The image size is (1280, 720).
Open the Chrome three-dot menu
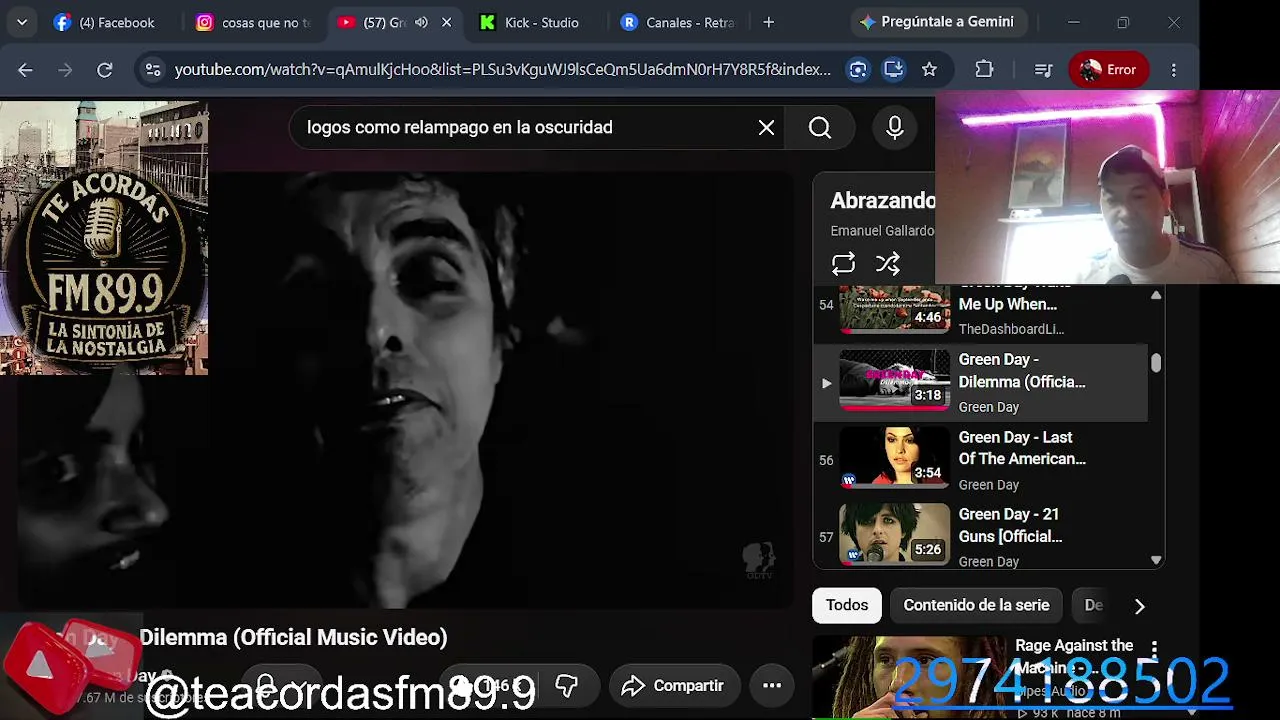click(1174, 69)
